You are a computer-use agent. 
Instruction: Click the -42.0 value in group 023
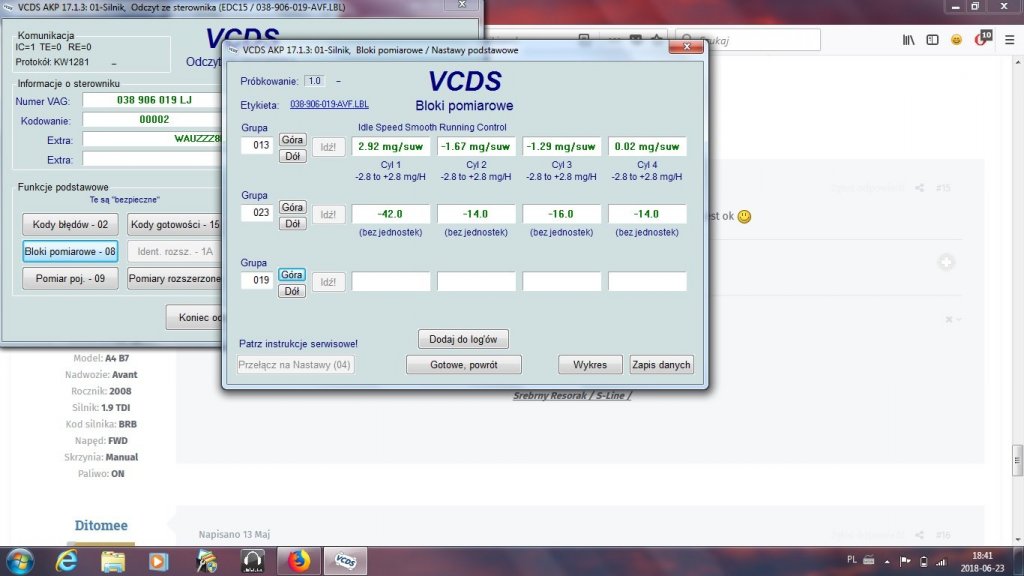click(391, 214)
